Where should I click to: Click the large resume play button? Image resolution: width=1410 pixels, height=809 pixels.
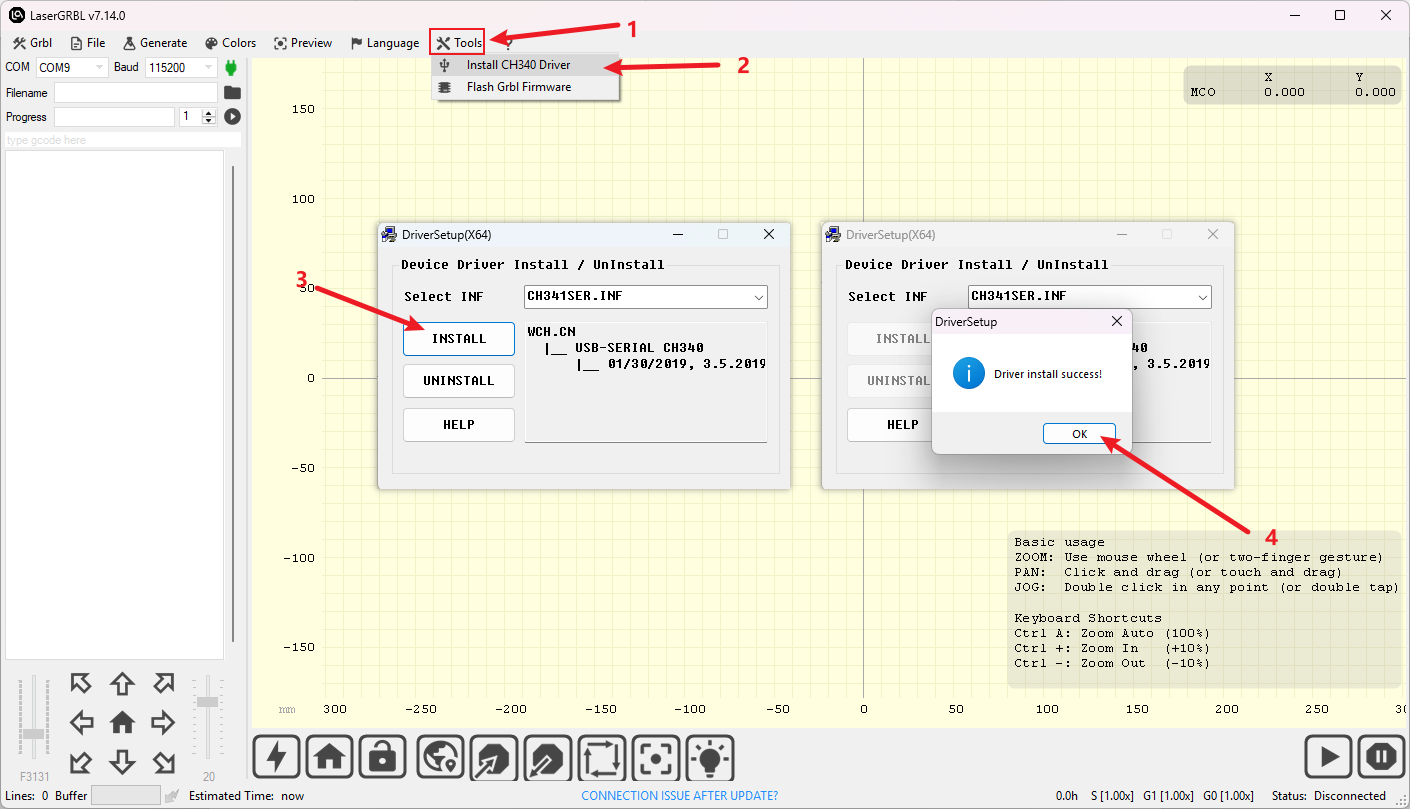point(1328,757)
